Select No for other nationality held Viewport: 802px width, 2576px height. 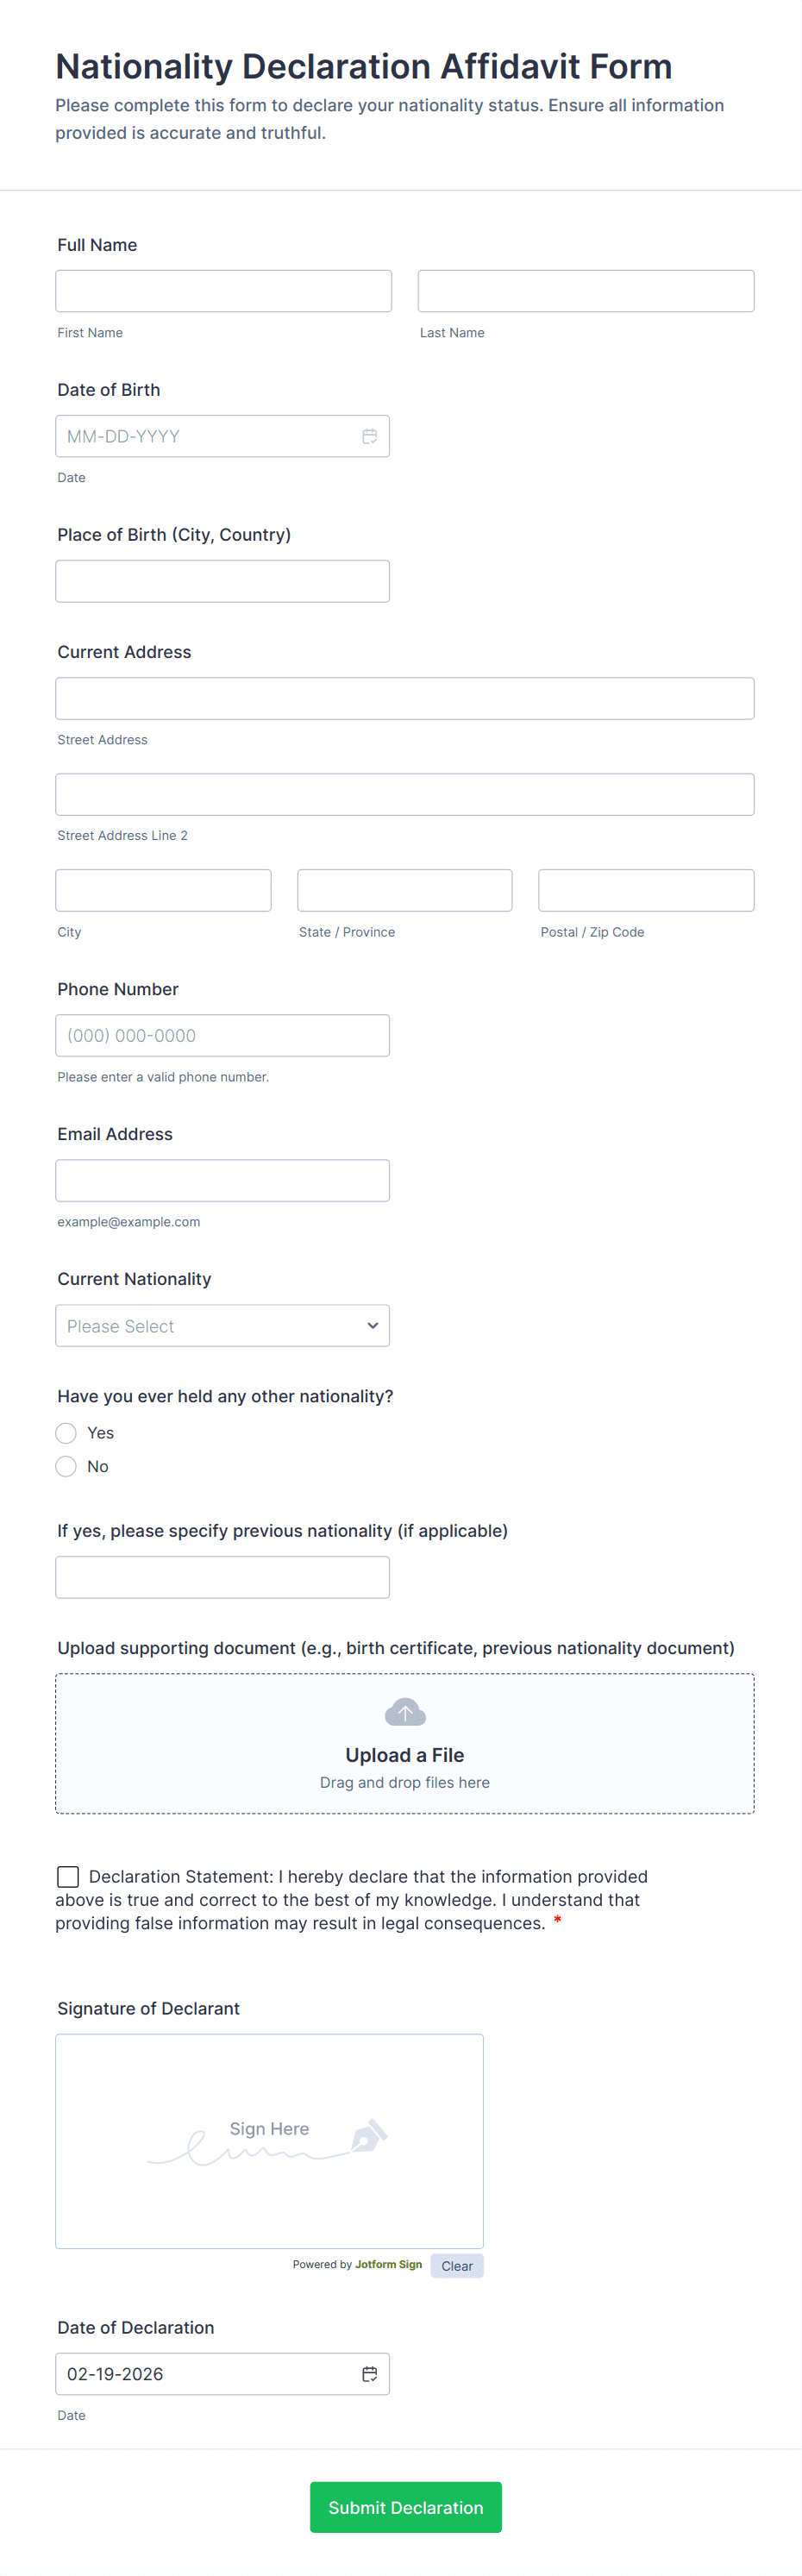[x=67, y=1466]
